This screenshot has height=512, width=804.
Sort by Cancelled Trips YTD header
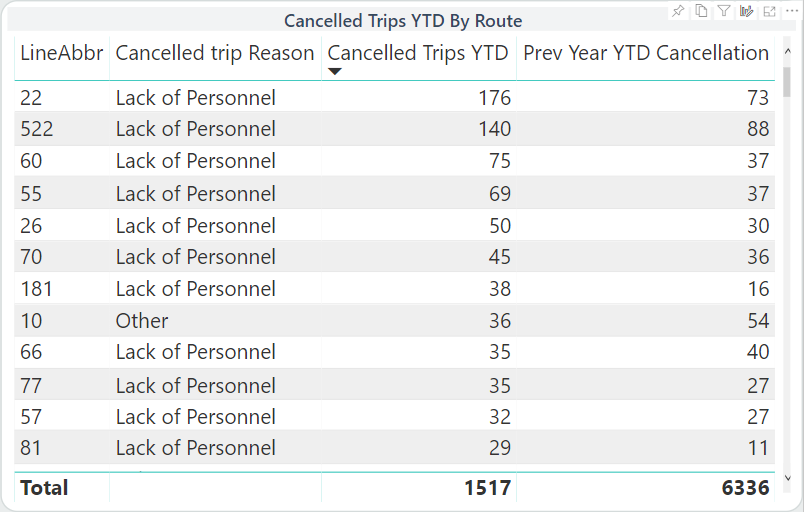pyautogui.click(x=418, y=54)
